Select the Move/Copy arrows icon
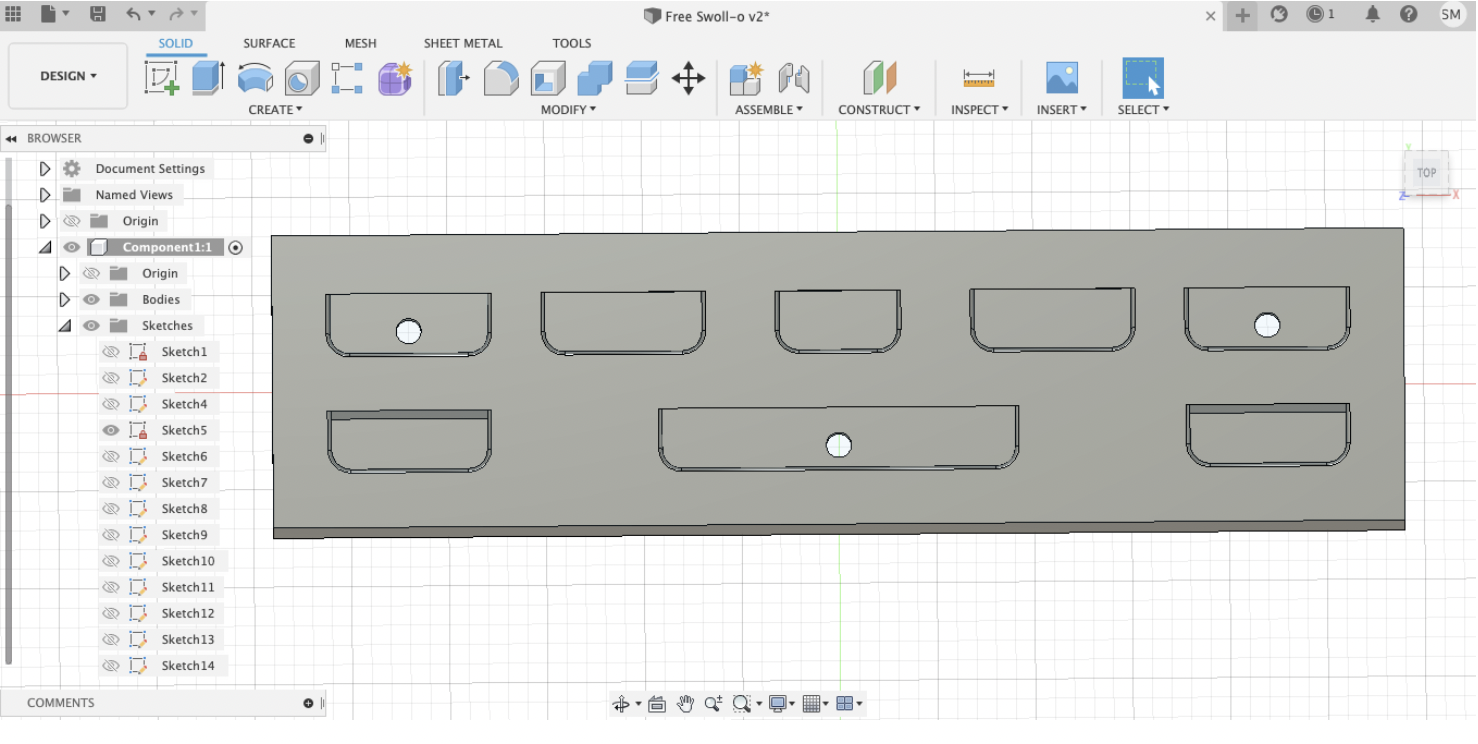The width and height of the screenshot is (1478, 744). [x=688, y=78]
